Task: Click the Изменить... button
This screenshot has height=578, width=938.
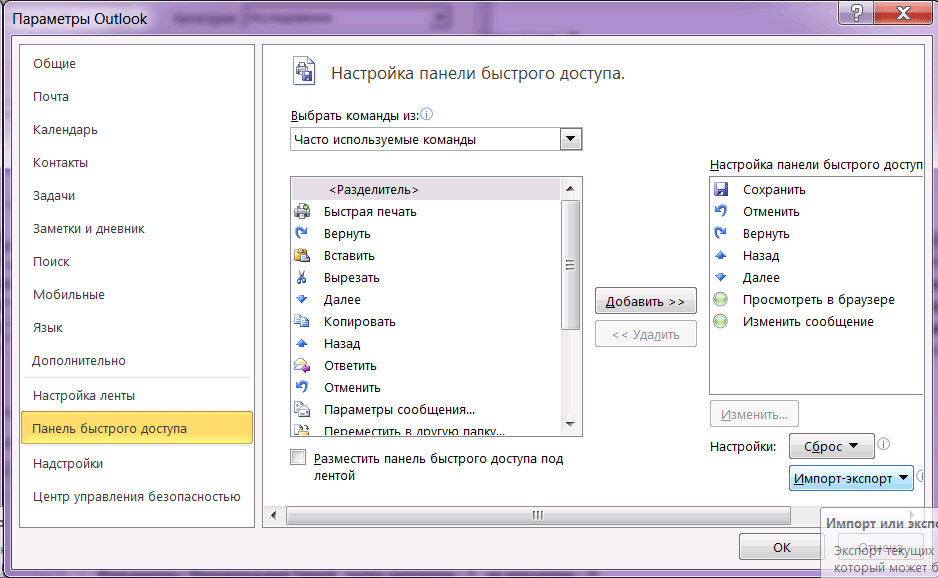Action: [754, 414]
